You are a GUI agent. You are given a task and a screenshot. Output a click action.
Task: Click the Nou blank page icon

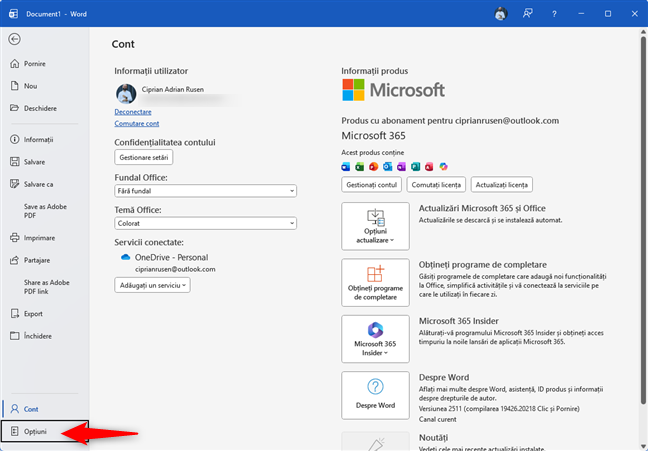point(14,86)
